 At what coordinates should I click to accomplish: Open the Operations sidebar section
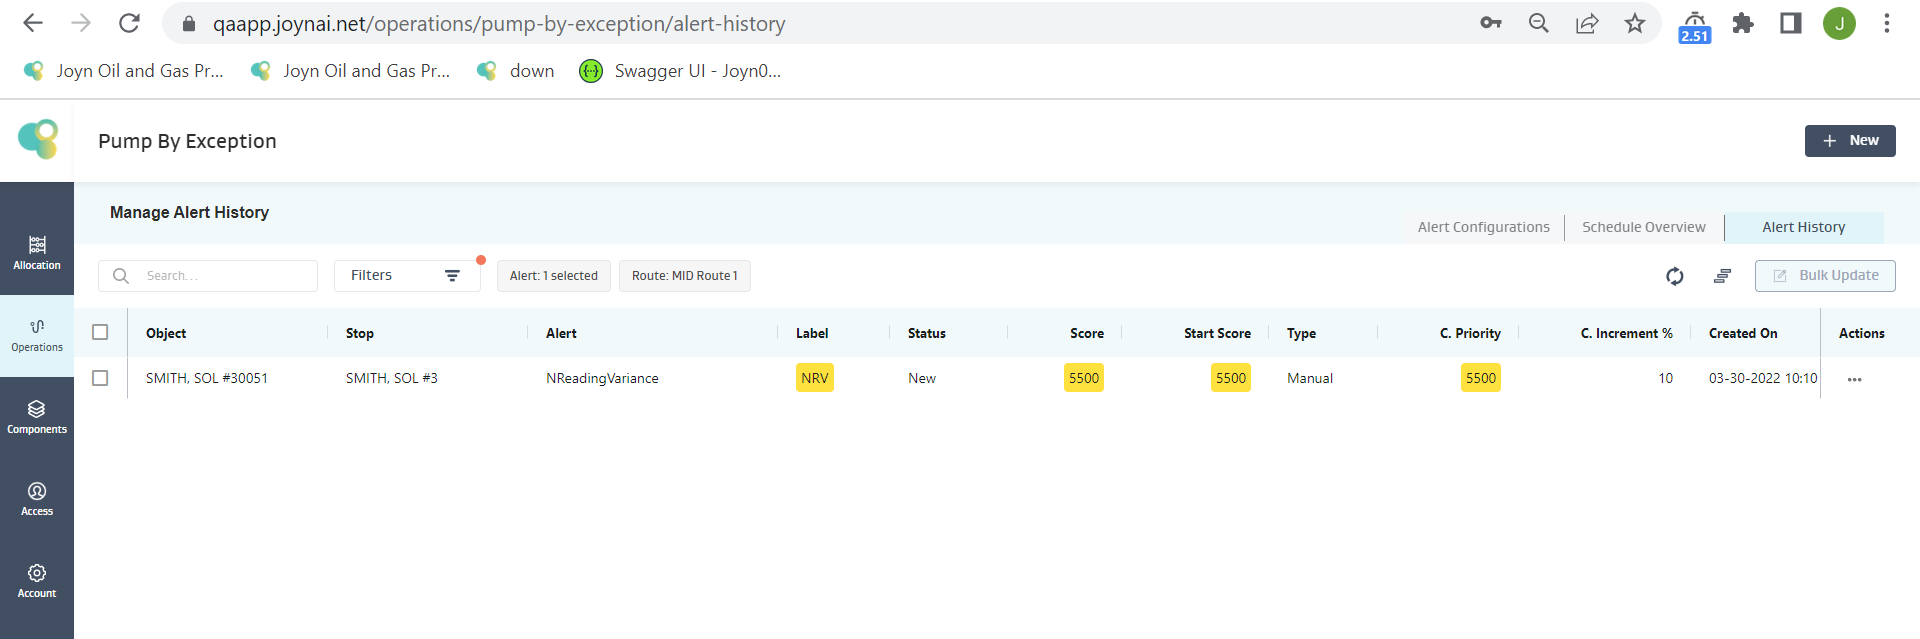click(x=37, y=335)
